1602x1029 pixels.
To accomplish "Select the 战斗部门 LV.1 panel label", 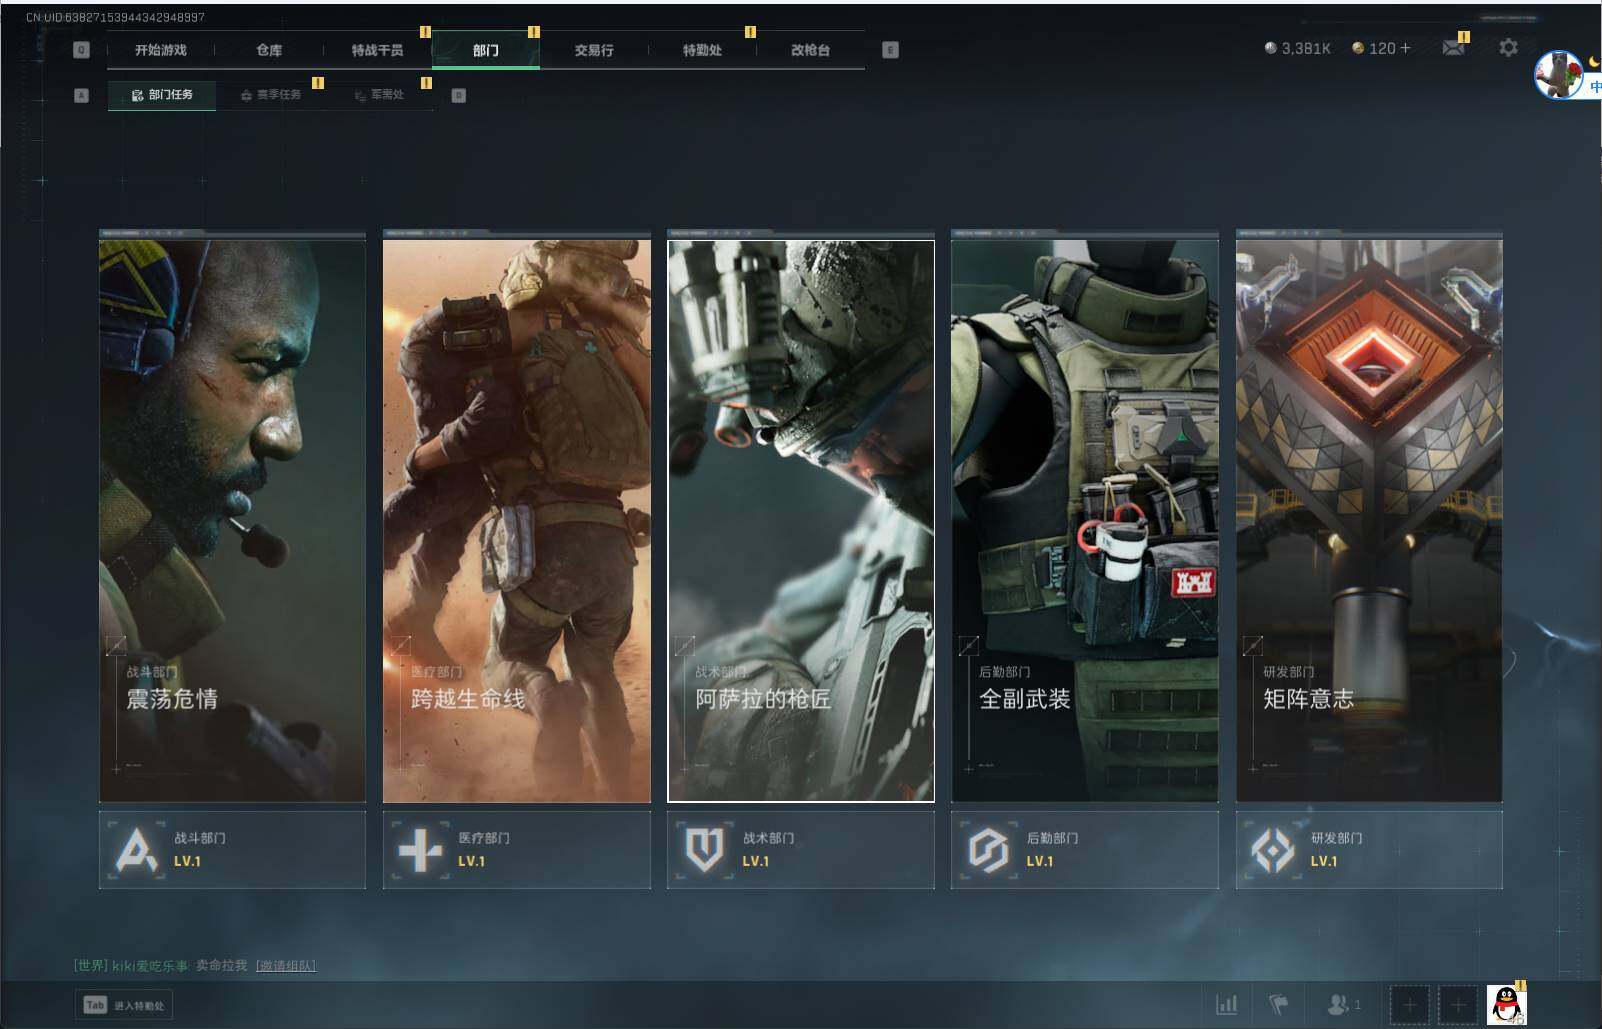I will pos(199,849).
